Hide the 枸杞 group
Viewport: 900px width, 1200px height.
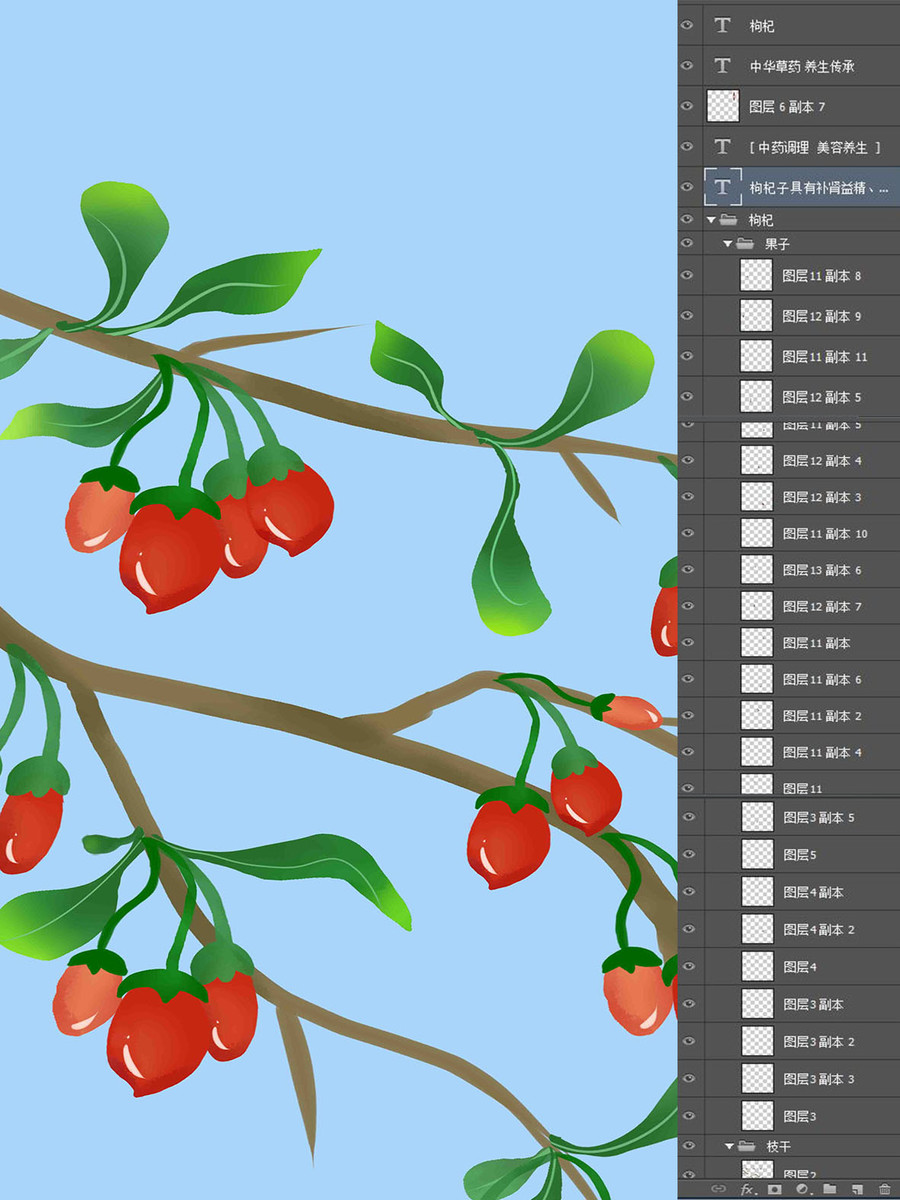[687, 219]
